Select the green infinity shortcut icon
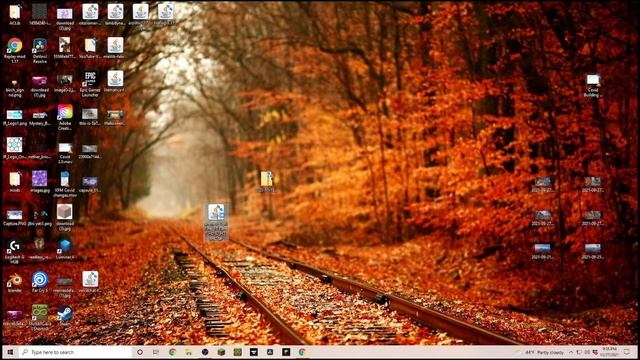This screenshot has height=360, width=640. tap(40, 317)
